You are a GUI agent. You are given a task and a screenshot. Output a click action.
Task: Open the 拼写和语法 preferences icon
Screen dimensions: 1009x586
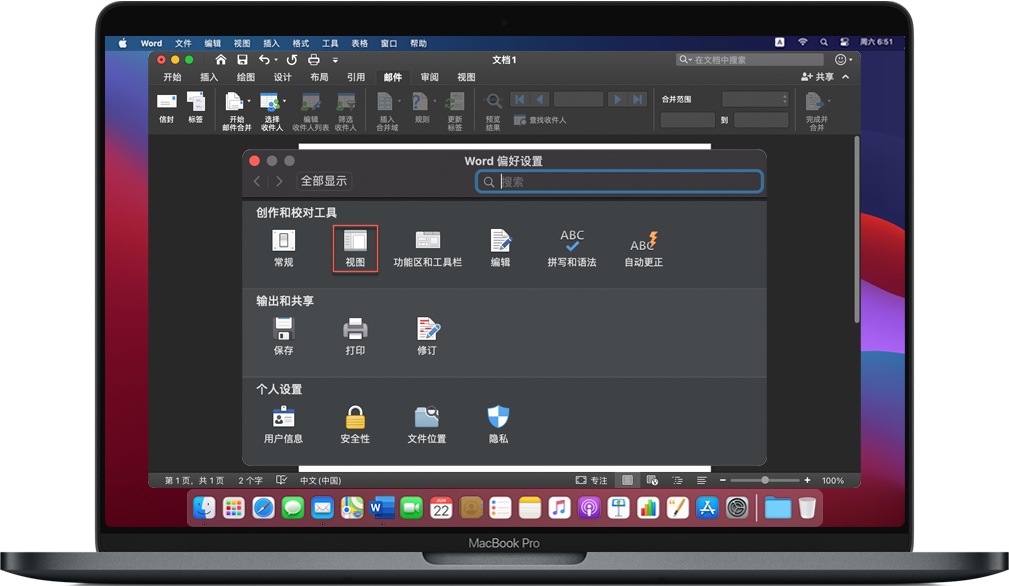[572, 245]
